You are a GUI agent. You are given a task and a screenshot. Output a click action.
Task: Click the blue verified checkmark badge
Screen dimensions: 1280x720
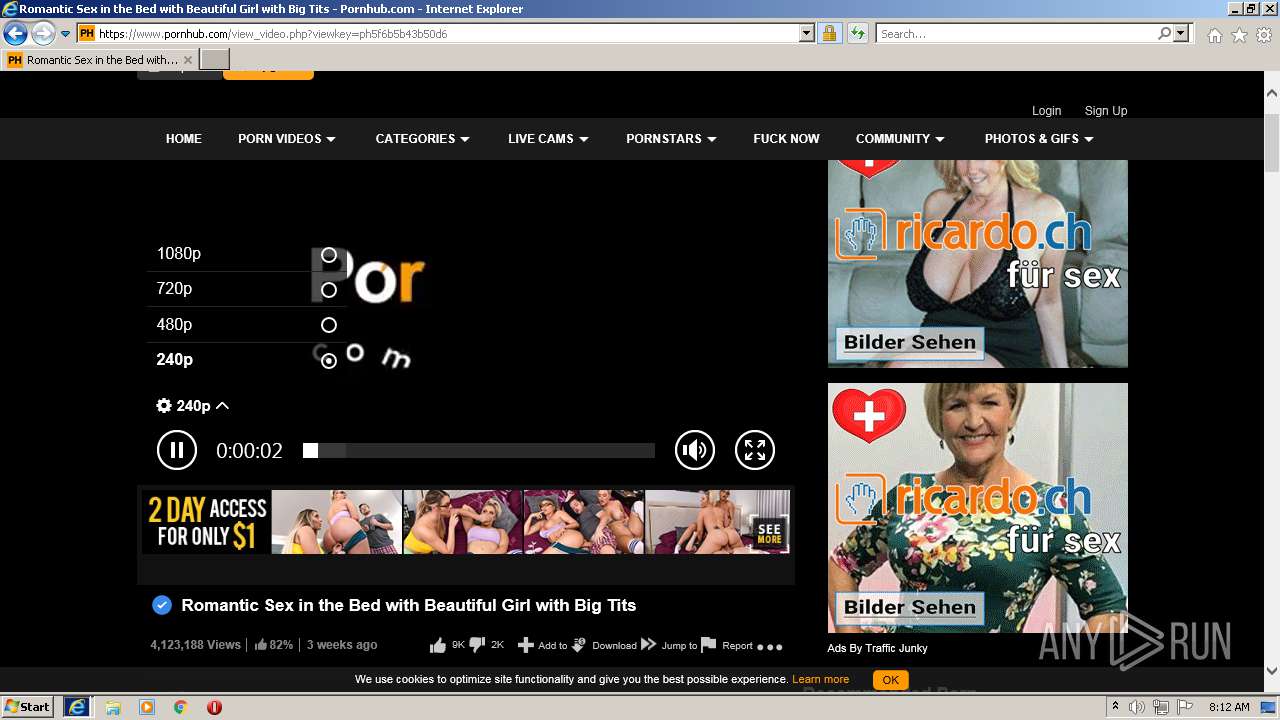pyautogui.click(x=161, y=605)
